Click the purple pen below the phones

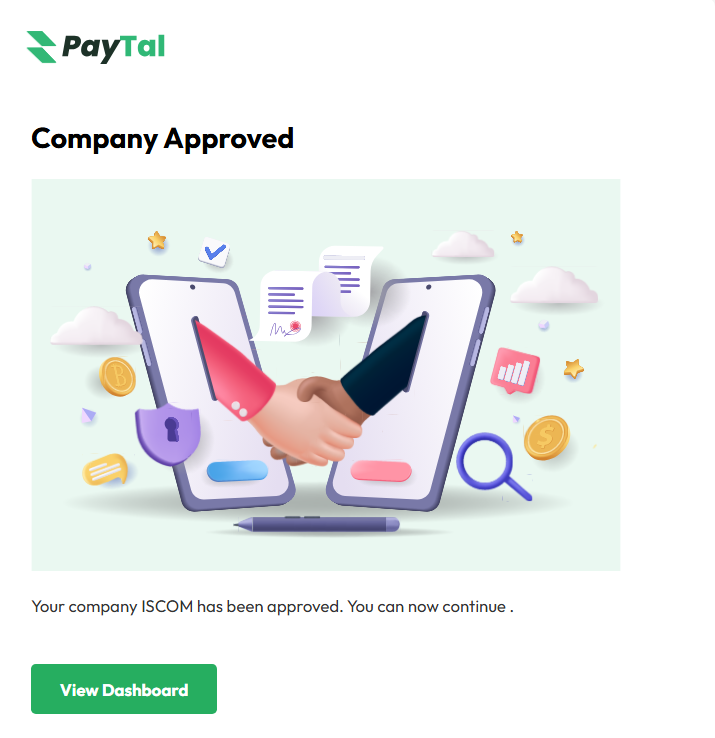pos(317,524)
